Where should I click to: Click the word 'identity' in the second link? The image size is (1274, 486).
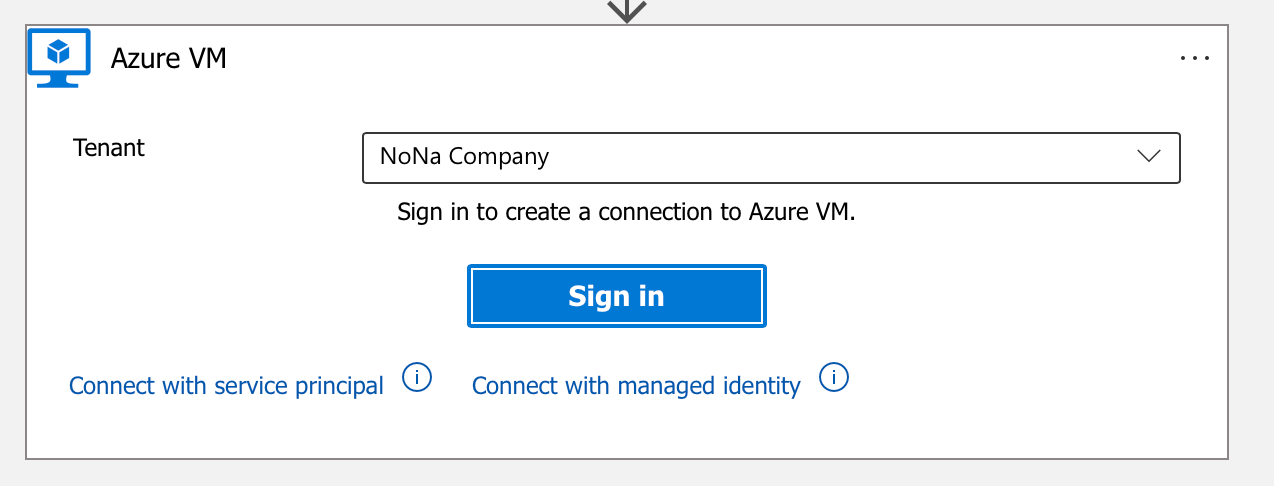(761, 386)
